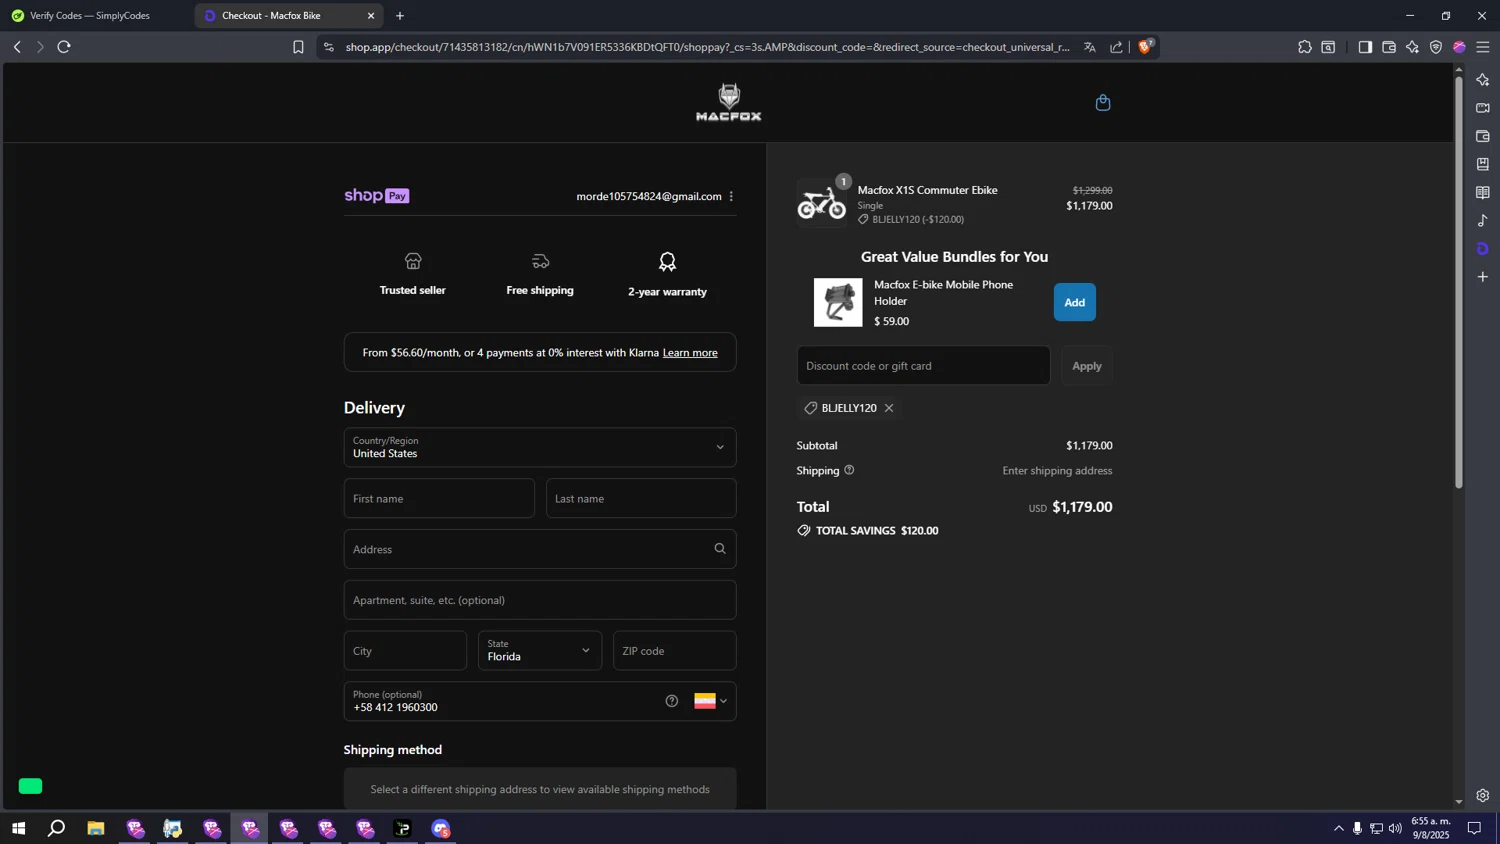This screenshot has height=844, width=1500.
Task: Open Windows taskbar search
Action: tap(57, 828)
